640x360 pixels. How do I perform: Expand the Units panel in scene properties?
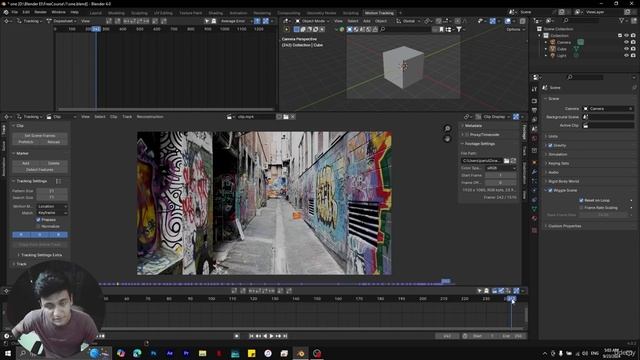pos(553,136)
